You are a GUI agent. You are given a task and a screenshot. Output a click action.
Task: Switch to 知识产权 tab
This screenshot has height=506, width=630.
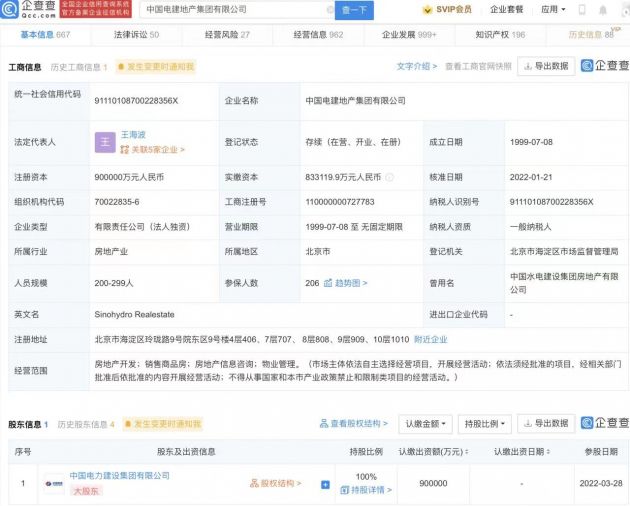point(500,35)
